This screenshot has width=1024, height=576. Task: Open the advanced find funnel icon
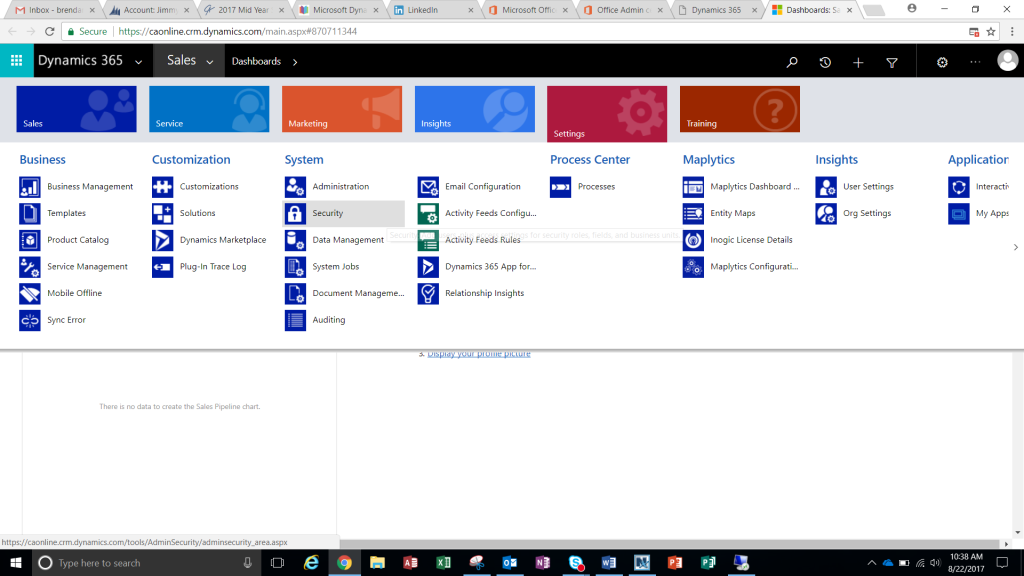(891, 62)
